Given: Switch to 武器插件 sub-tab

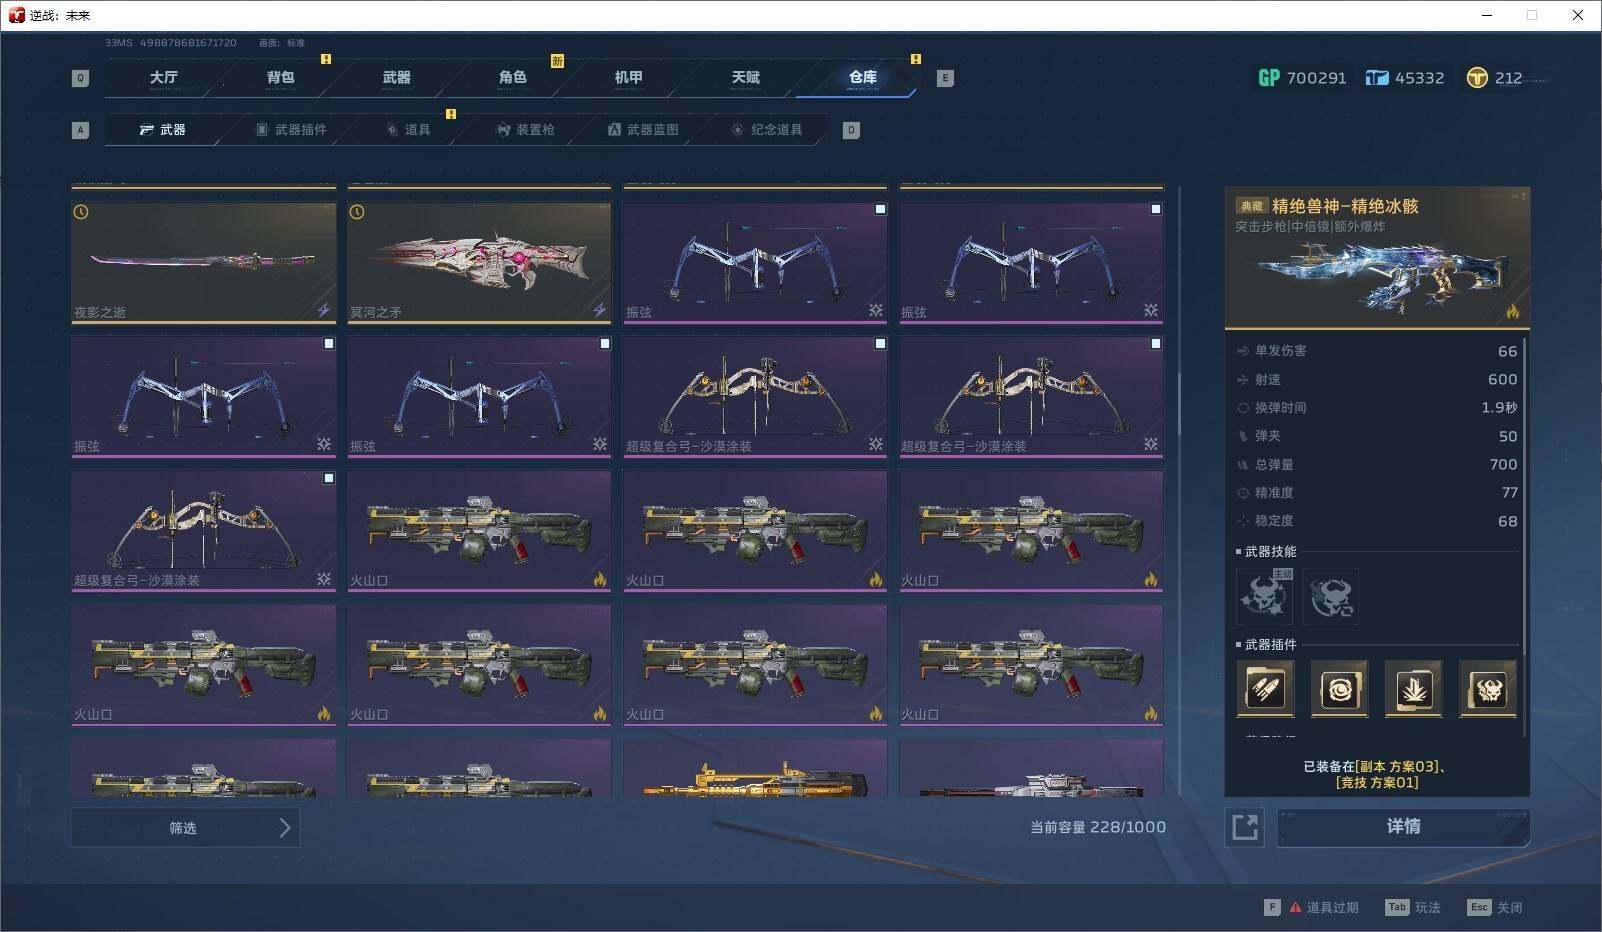Looking at the screenshot, I should click(x=291, y=130).
